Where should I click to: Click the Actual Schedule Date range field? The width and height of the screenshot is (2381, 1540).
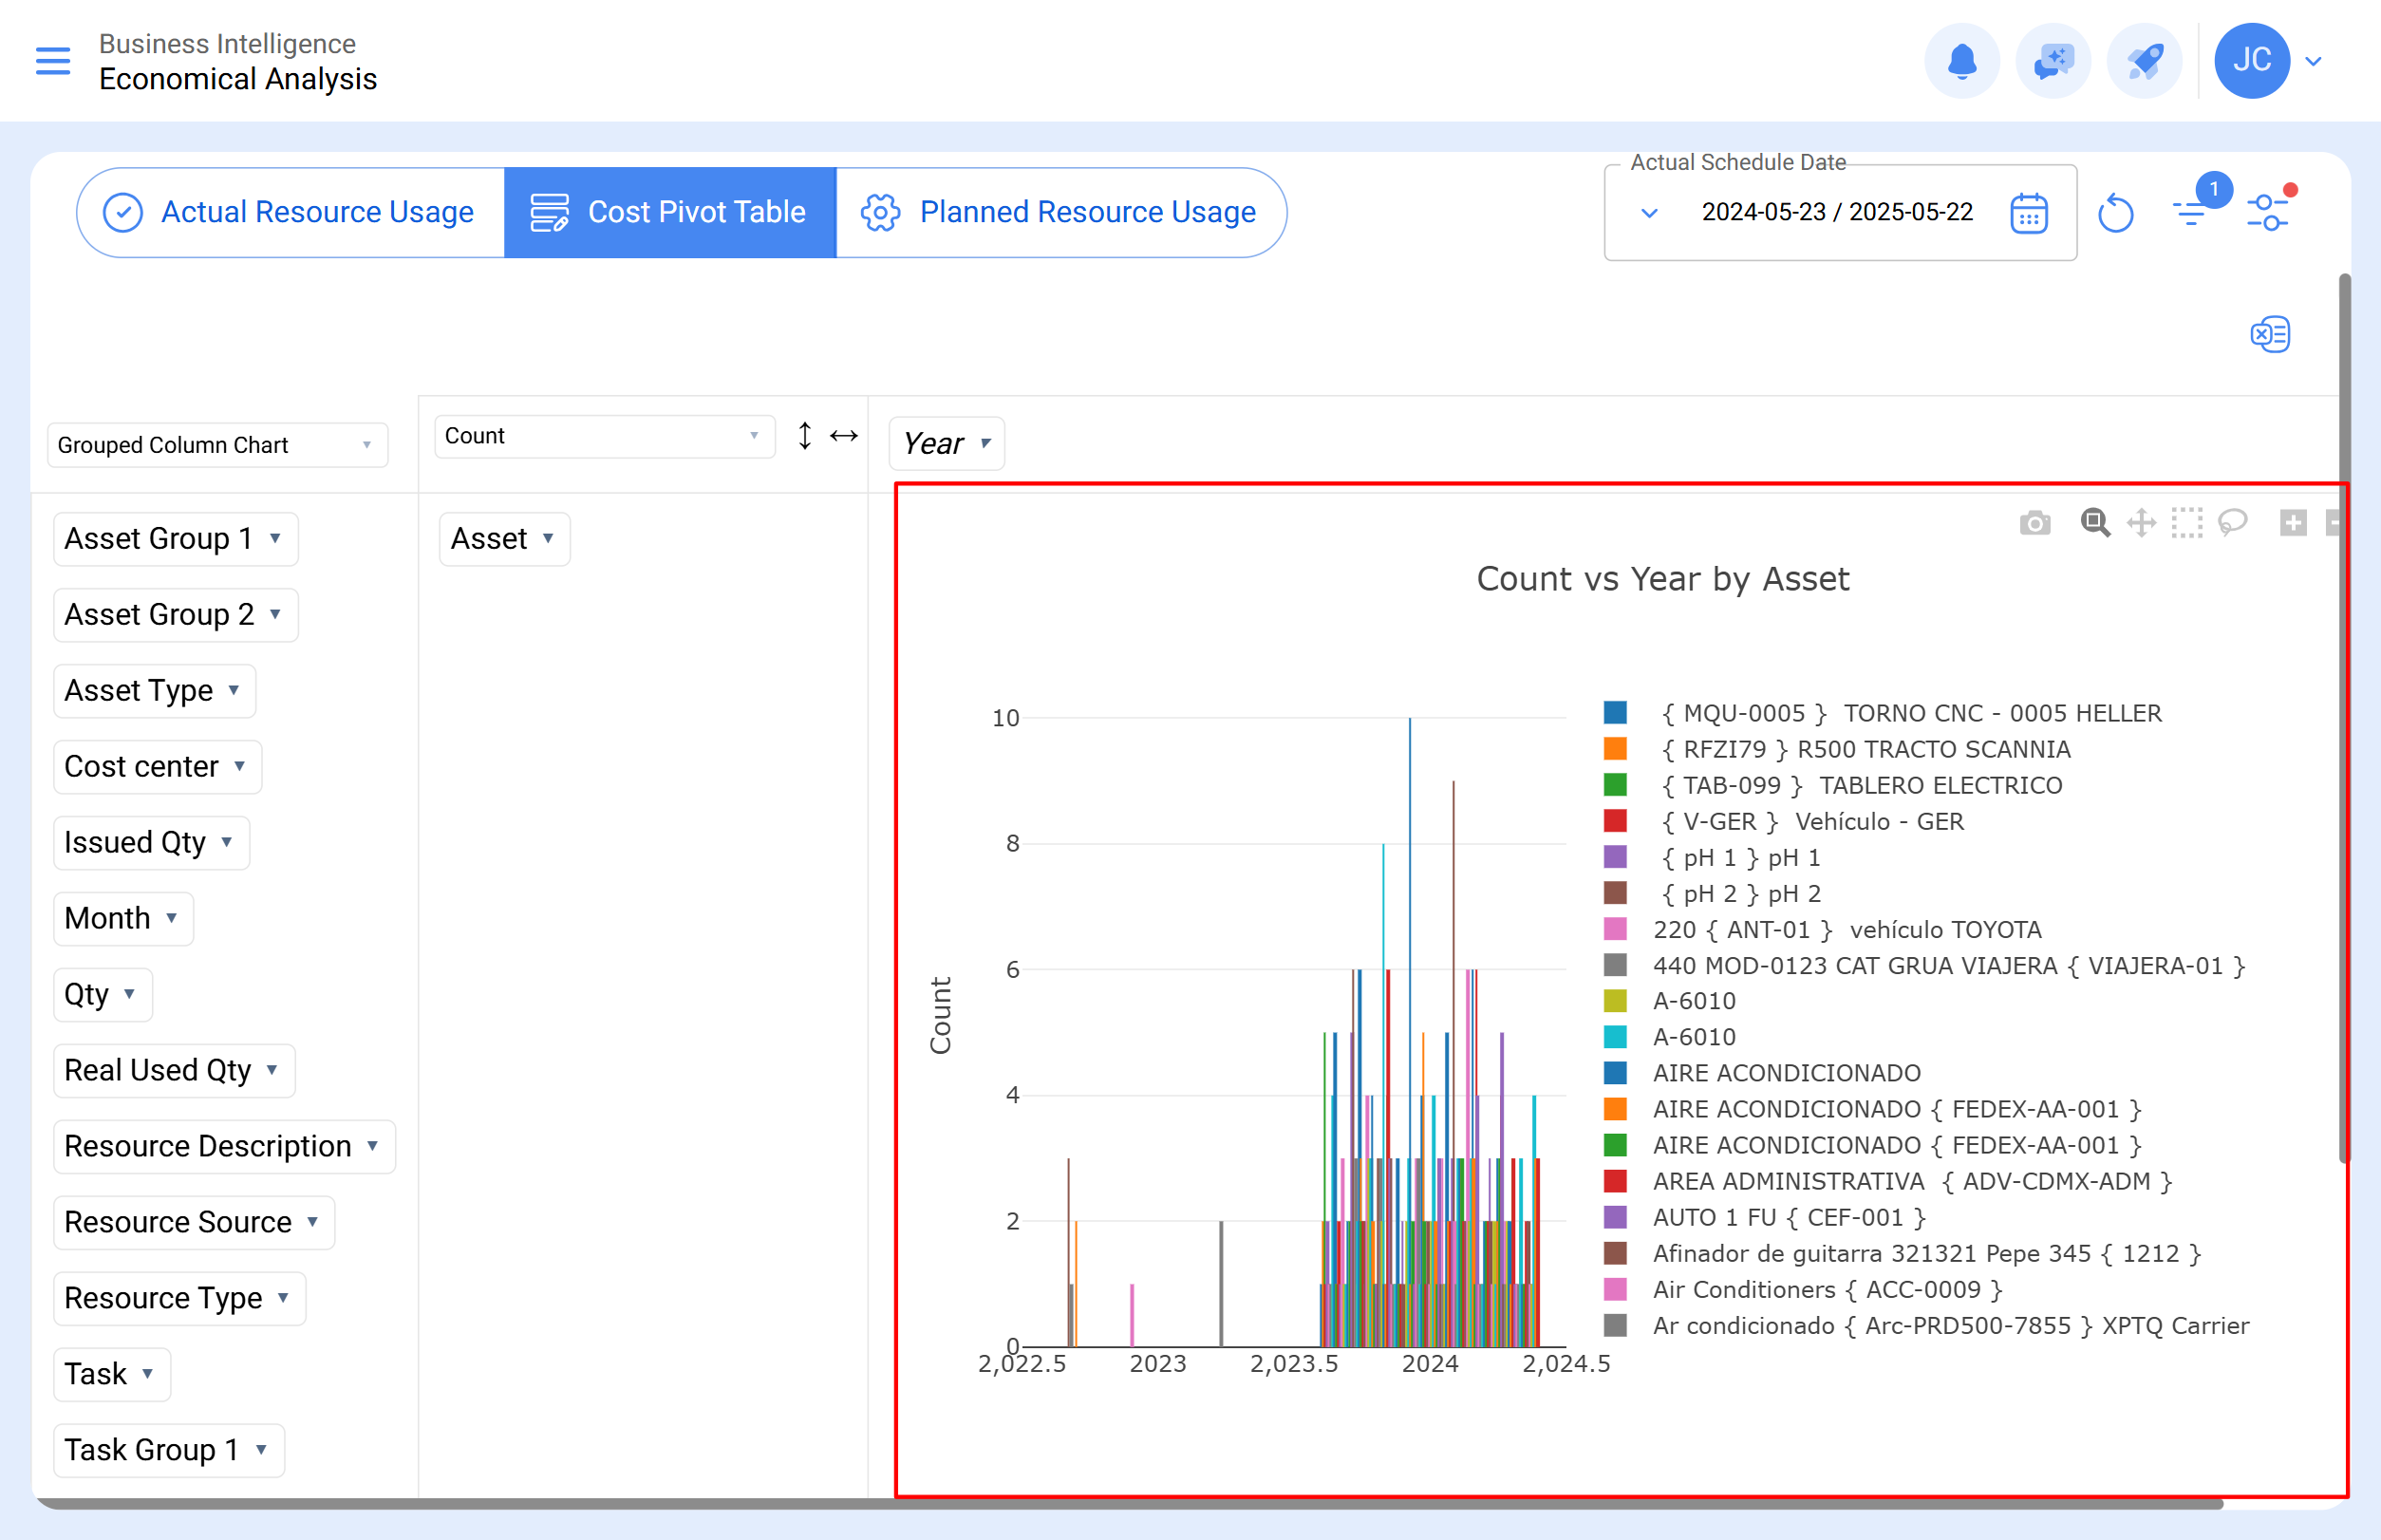(x=1839, y=213)
